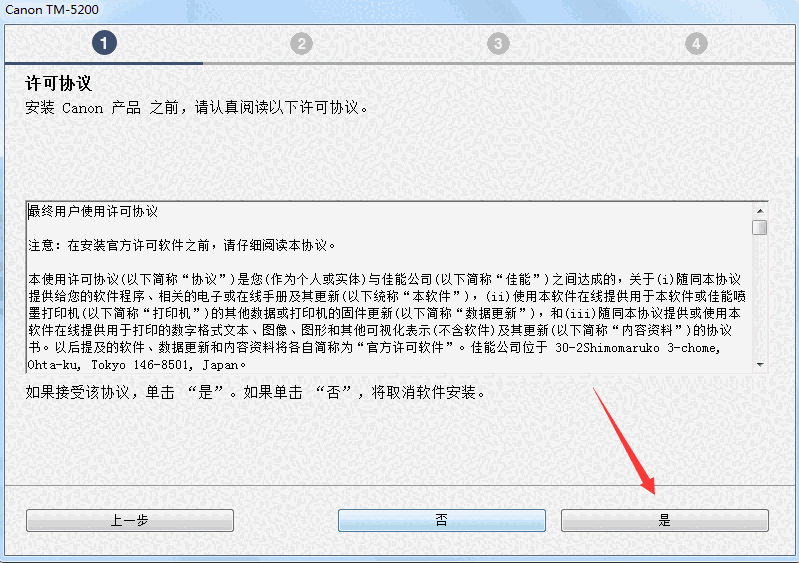799x563 pixels.
Task: Decline the agreement with 否 button
Action: click(x=442, y=520)
